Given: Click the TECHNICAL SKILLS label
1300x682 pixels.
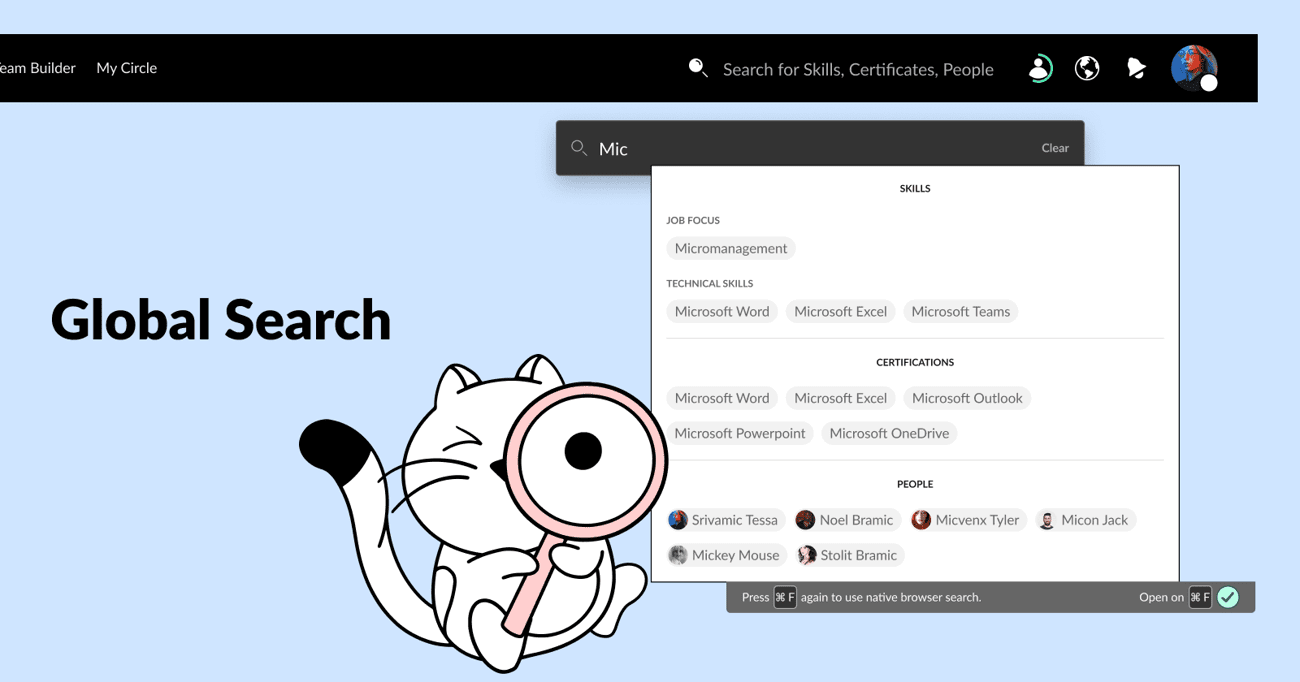Looking at the screenshot, I should (x=710, y=283).
